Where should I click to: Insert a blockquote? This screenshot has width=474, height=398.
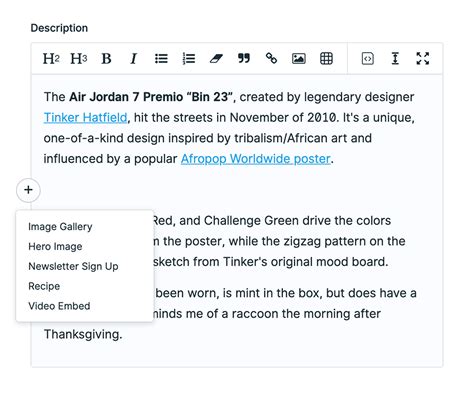[x=244, y=58]
